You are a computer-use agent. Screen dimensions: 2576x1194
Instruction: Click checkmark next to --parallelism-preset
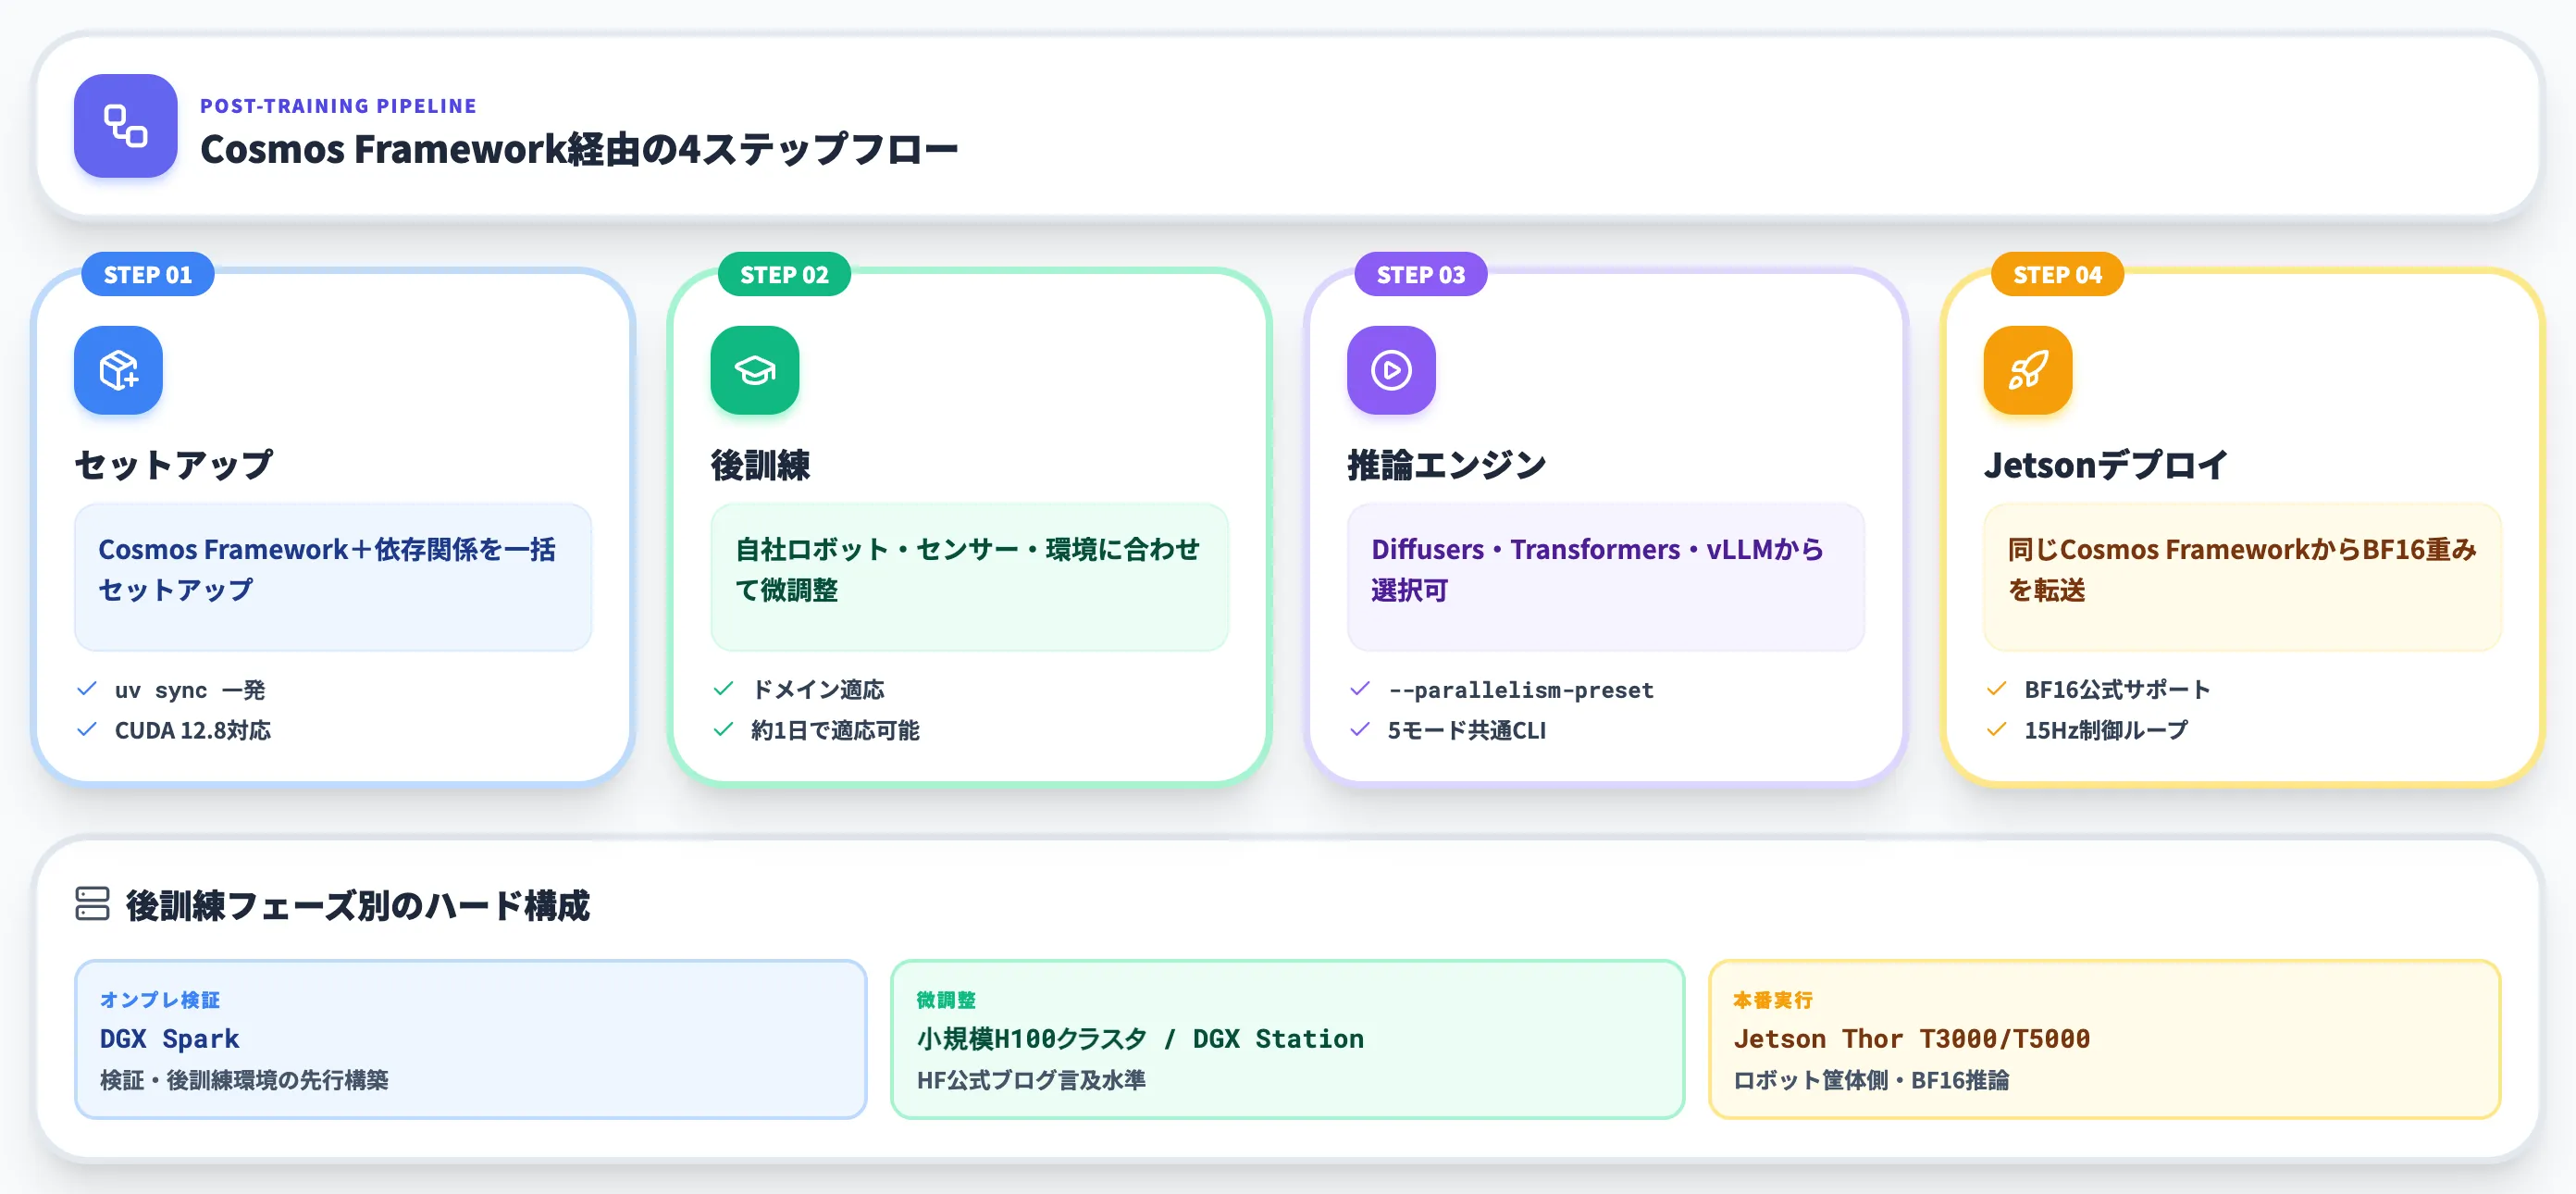(1360, 689)
